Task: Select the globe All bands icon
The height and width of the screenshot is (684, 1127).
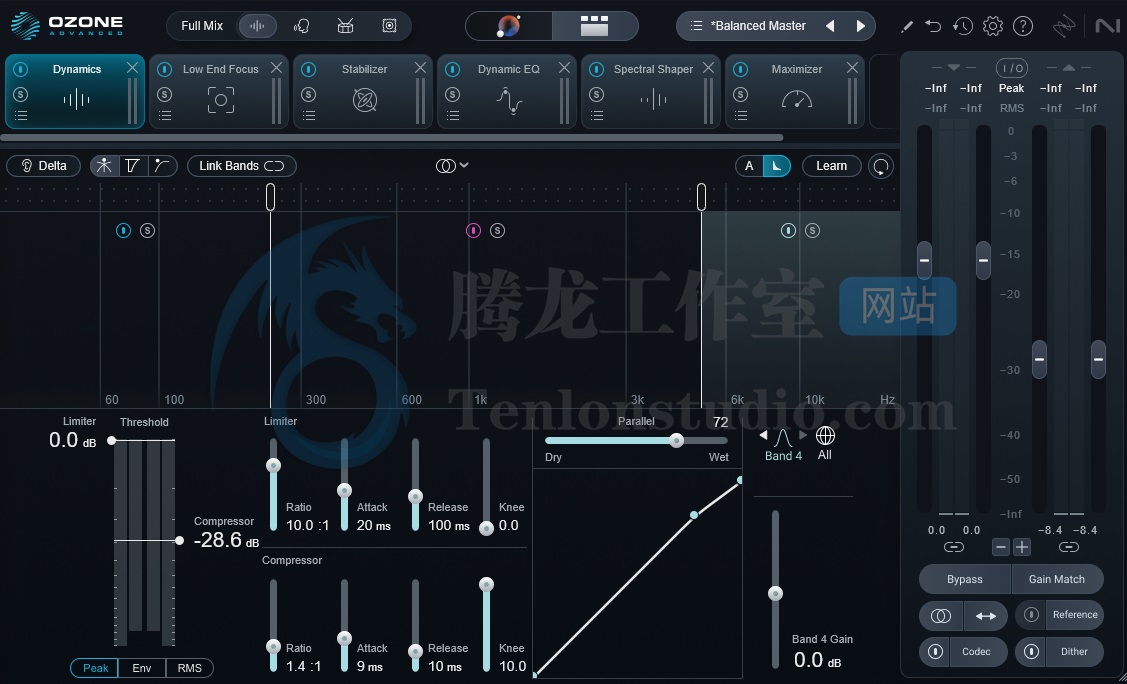Action: click(x=825, y=436)
